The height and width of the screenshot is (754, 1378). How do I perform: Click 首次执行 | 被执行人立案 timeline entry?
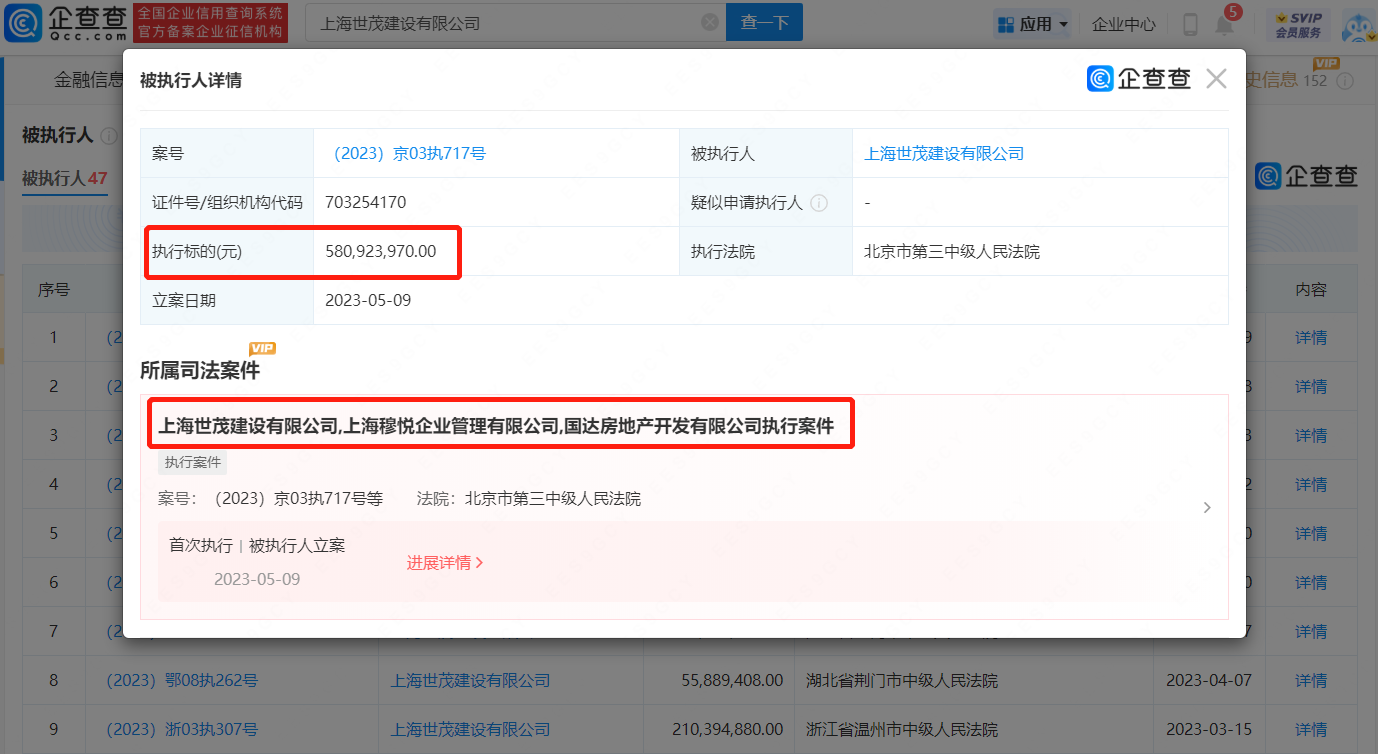click(x=257, y=546)
